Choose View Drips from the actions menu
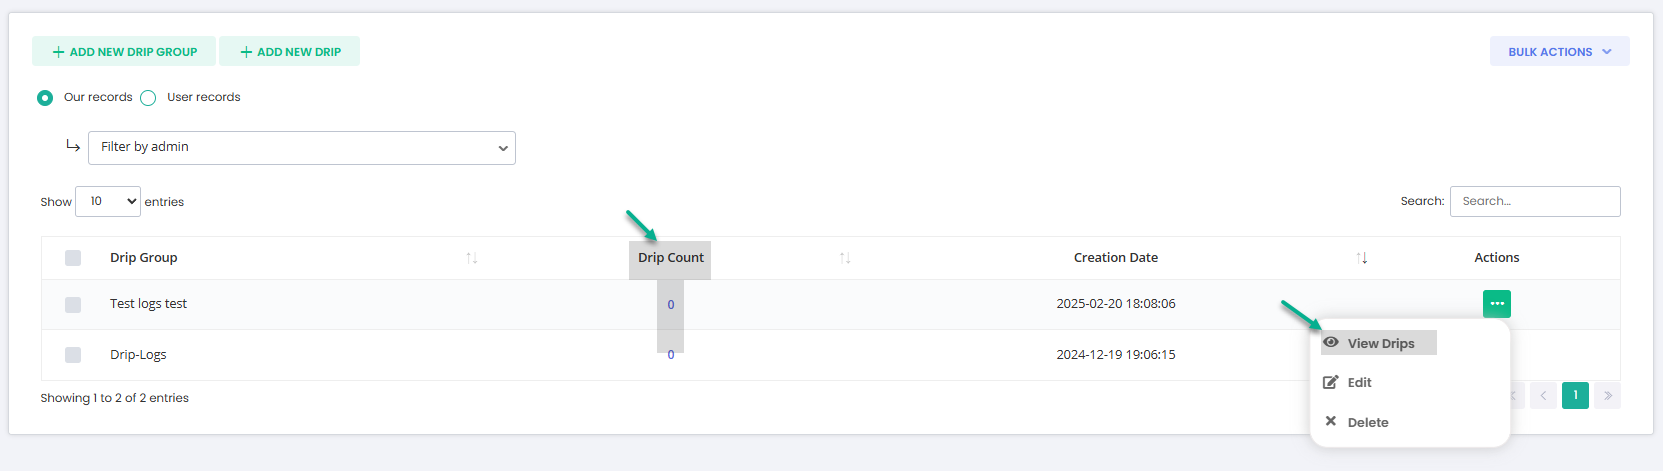 (x=1380, y=343)
